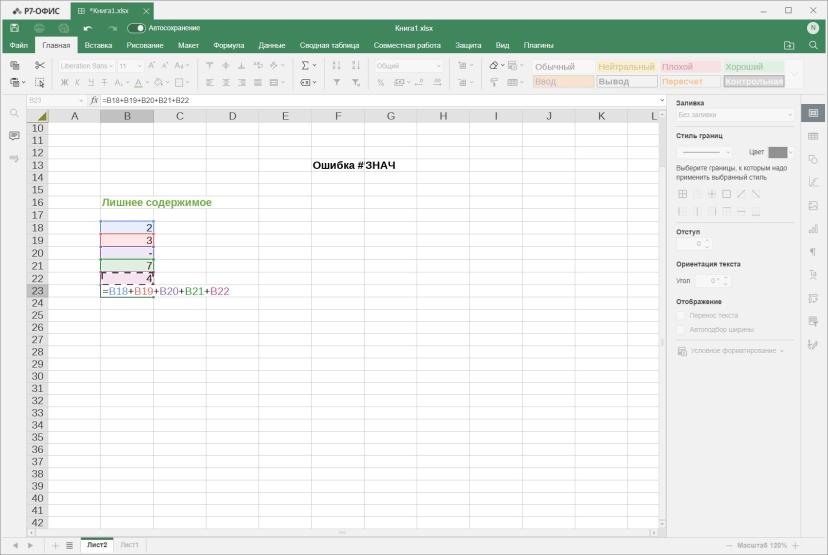Open shape settings in the right sidebar
This screenshot has width=828, height=555.
(813, 159)
